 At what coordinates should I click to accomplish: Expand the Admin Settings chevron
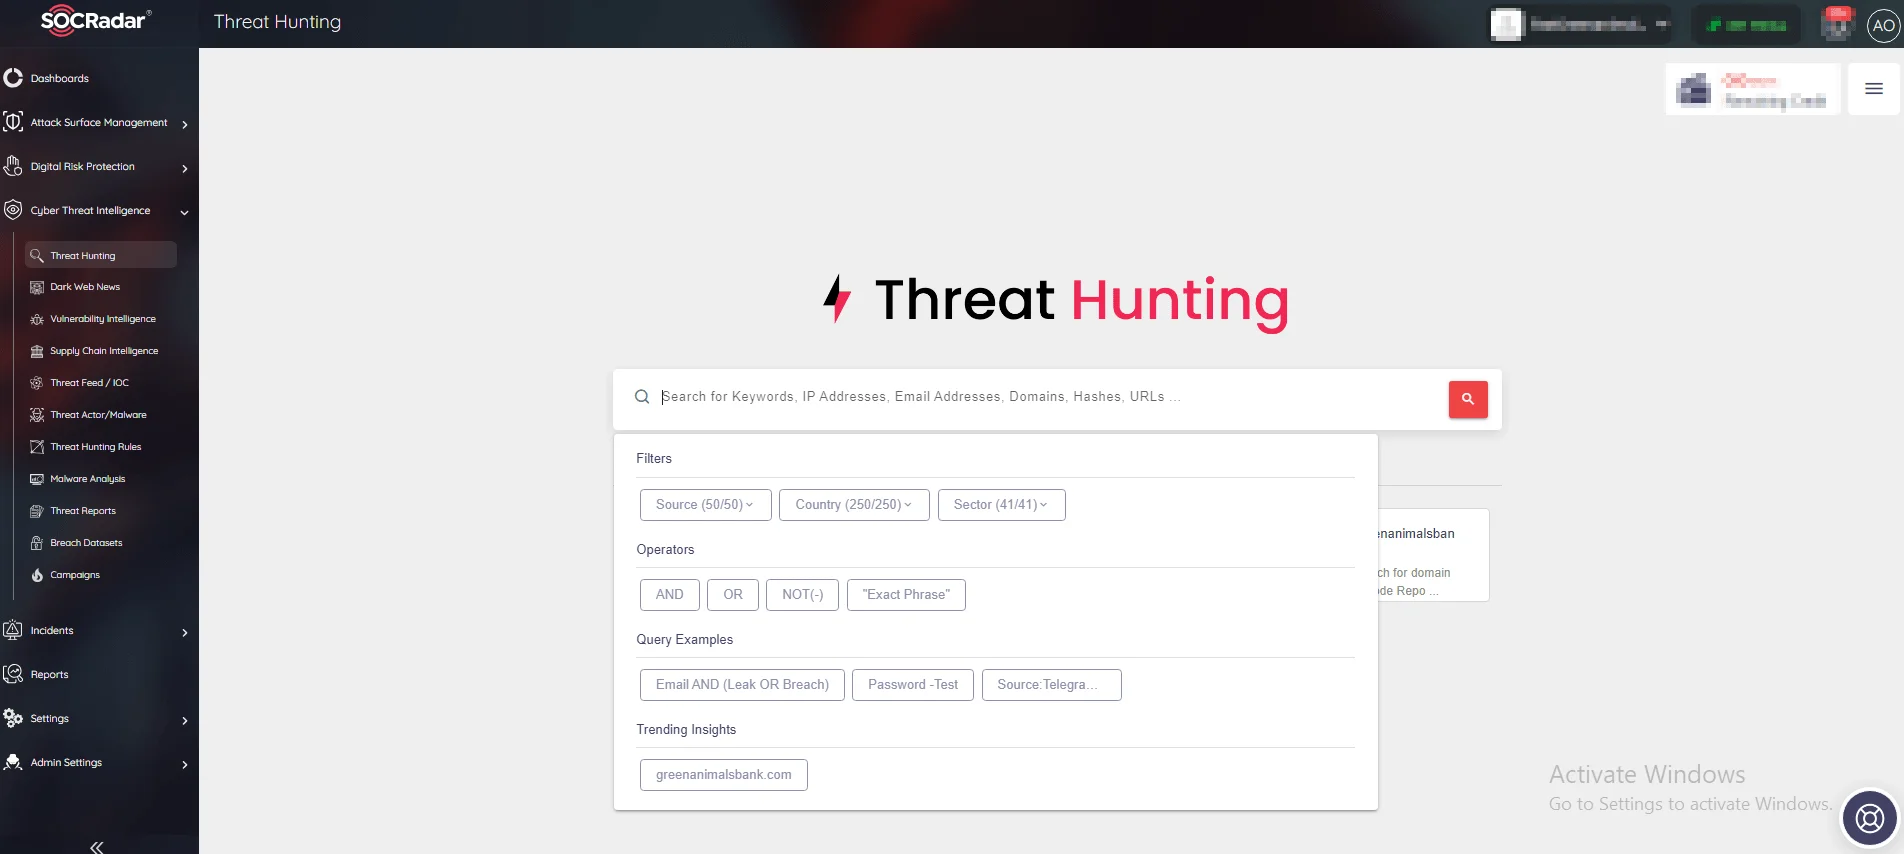185,764
